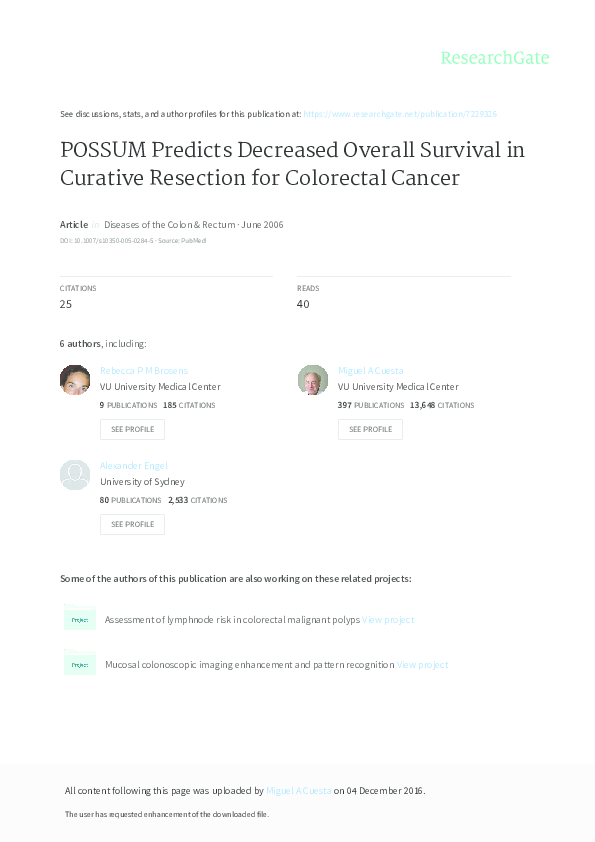Open uploader Miguel A Cuesta link in footer
Image resolution: width=595 pixels, height=842 pixels.
299,790
